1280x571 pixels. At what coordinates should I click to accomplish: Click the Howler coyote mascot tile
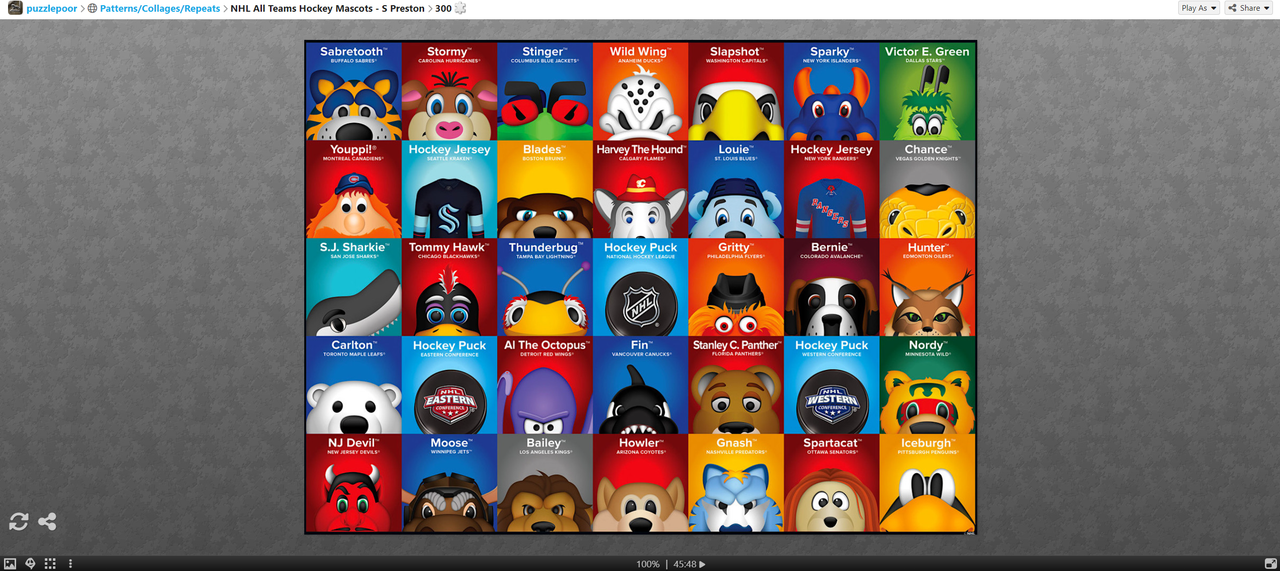coord(640,483)
